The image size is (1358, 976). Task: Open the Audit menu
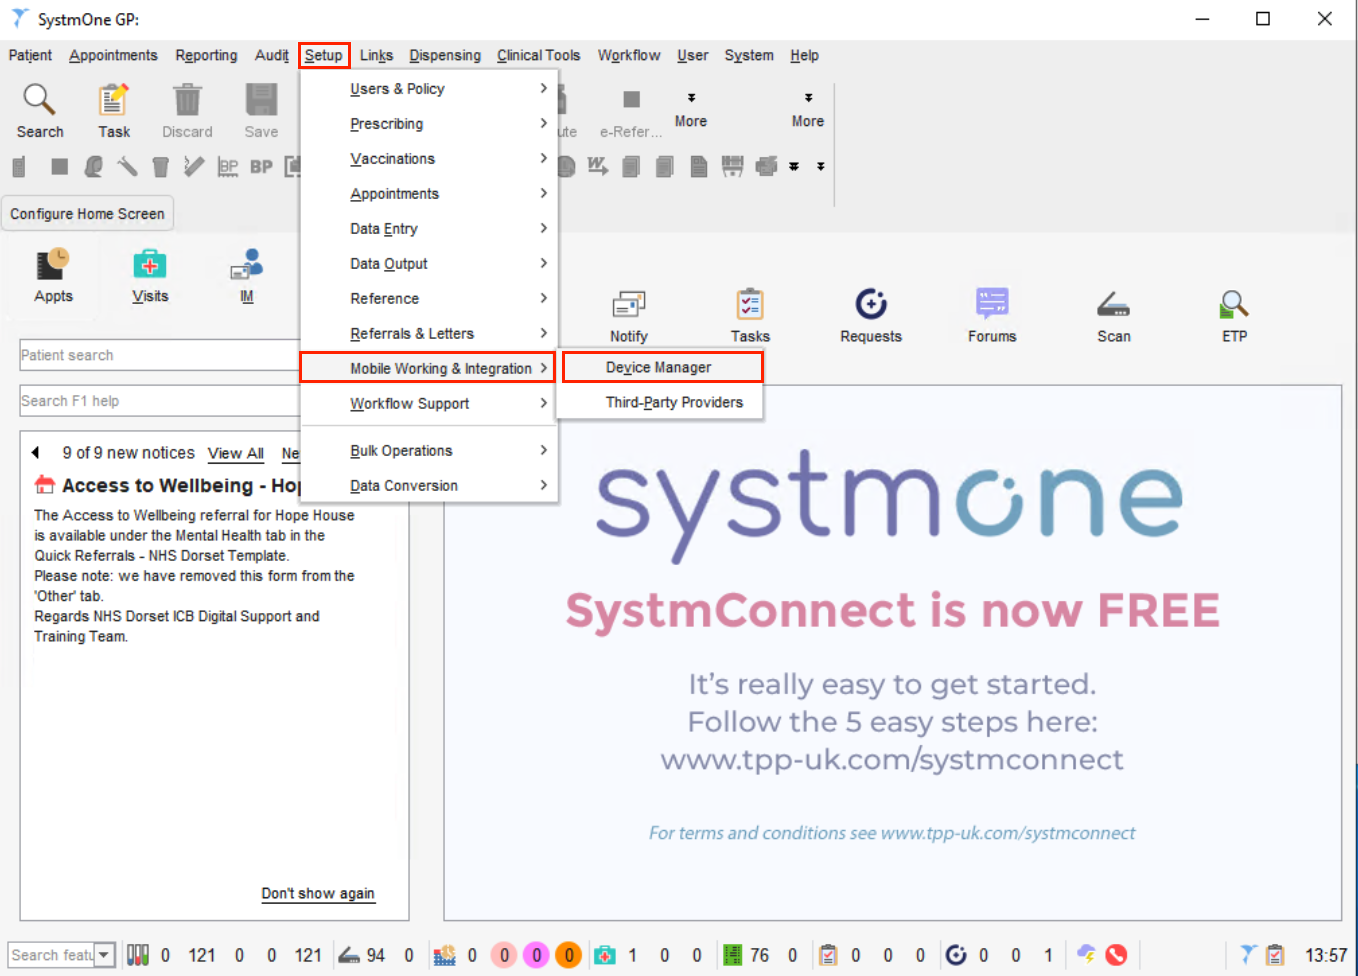(x=272, y=55)
